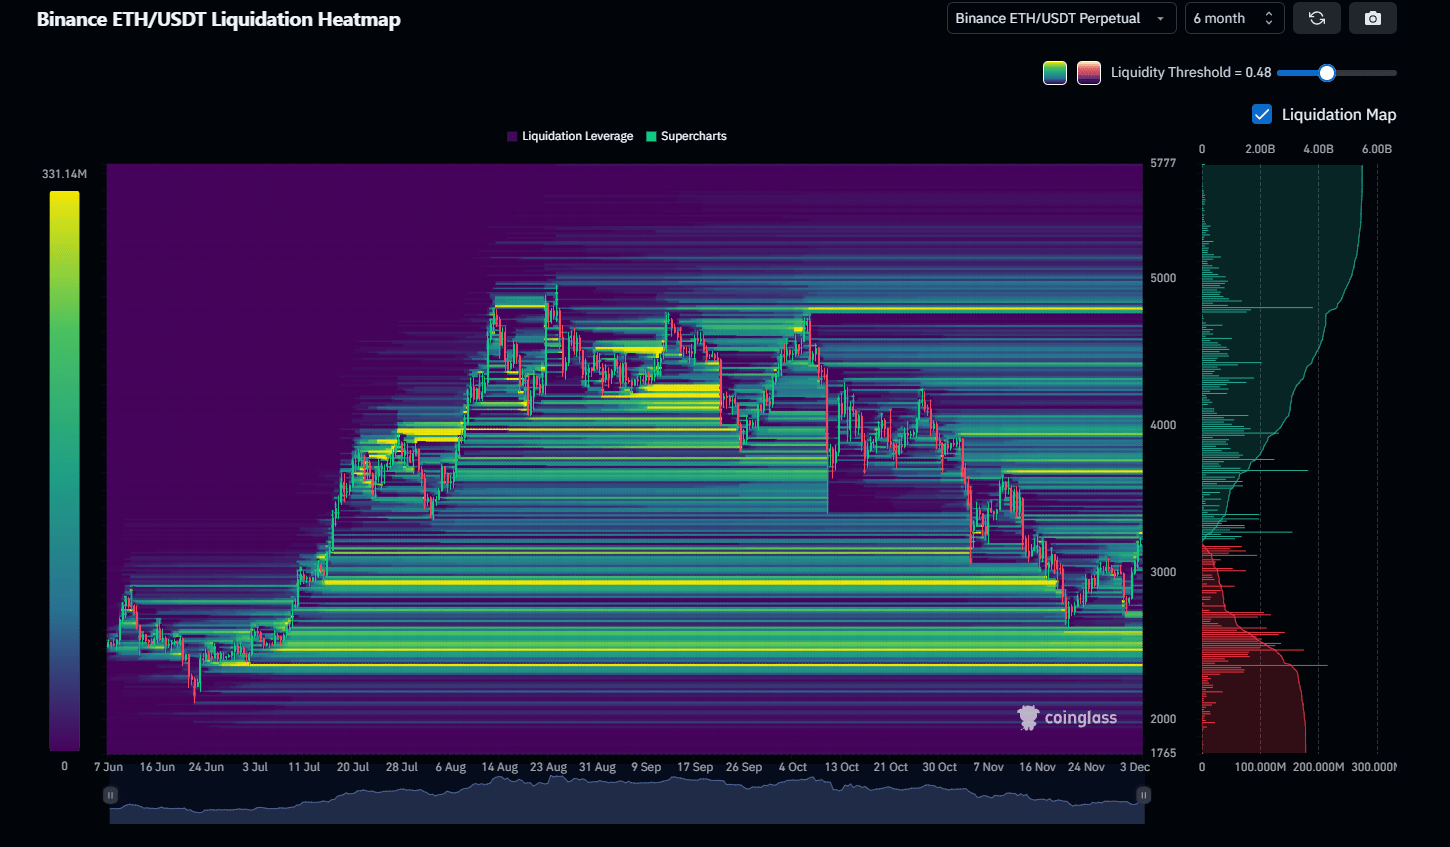Screen dimensions: 1450x847
Task: Click the left handle of the timeline scrubber
Action: click(110, 794)
